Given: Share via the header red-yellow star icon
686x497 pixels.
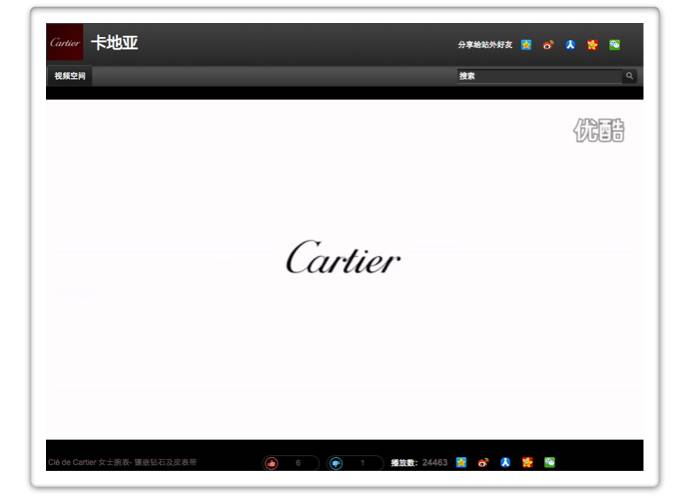Looking at the screenshot, I should click(x=592, y=45).
